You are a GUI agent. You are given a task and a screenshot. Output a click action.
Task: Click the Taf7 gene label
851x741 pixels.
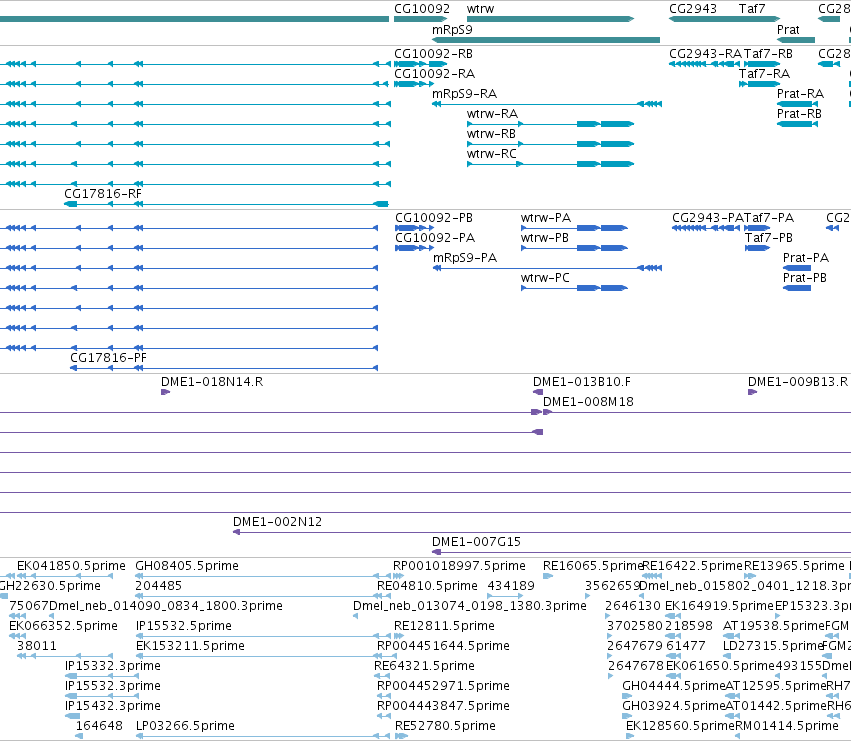[752, 9]
